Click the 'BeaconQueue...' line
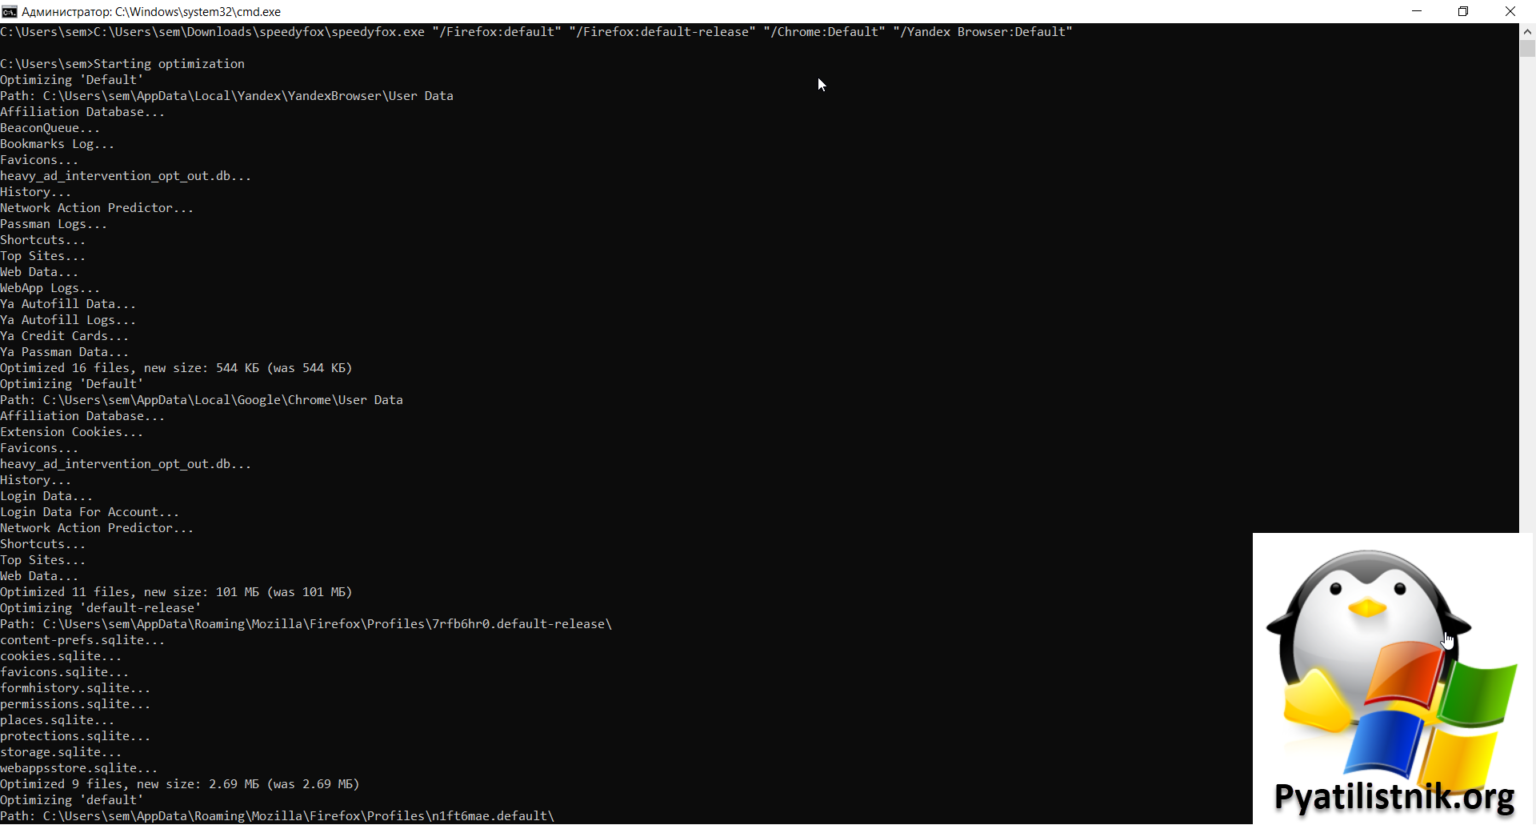The height and width of the screenshot is (825, 1536). tap(50, 128)
